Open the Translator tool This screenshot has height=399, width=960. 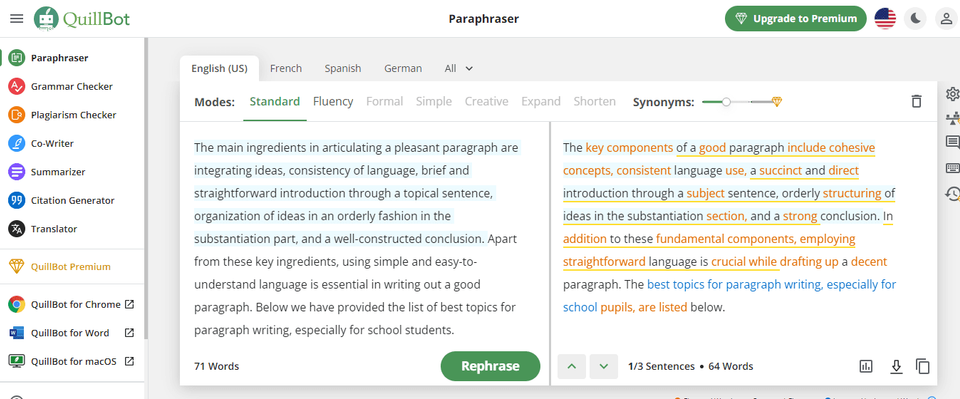[x=54, y=229]
